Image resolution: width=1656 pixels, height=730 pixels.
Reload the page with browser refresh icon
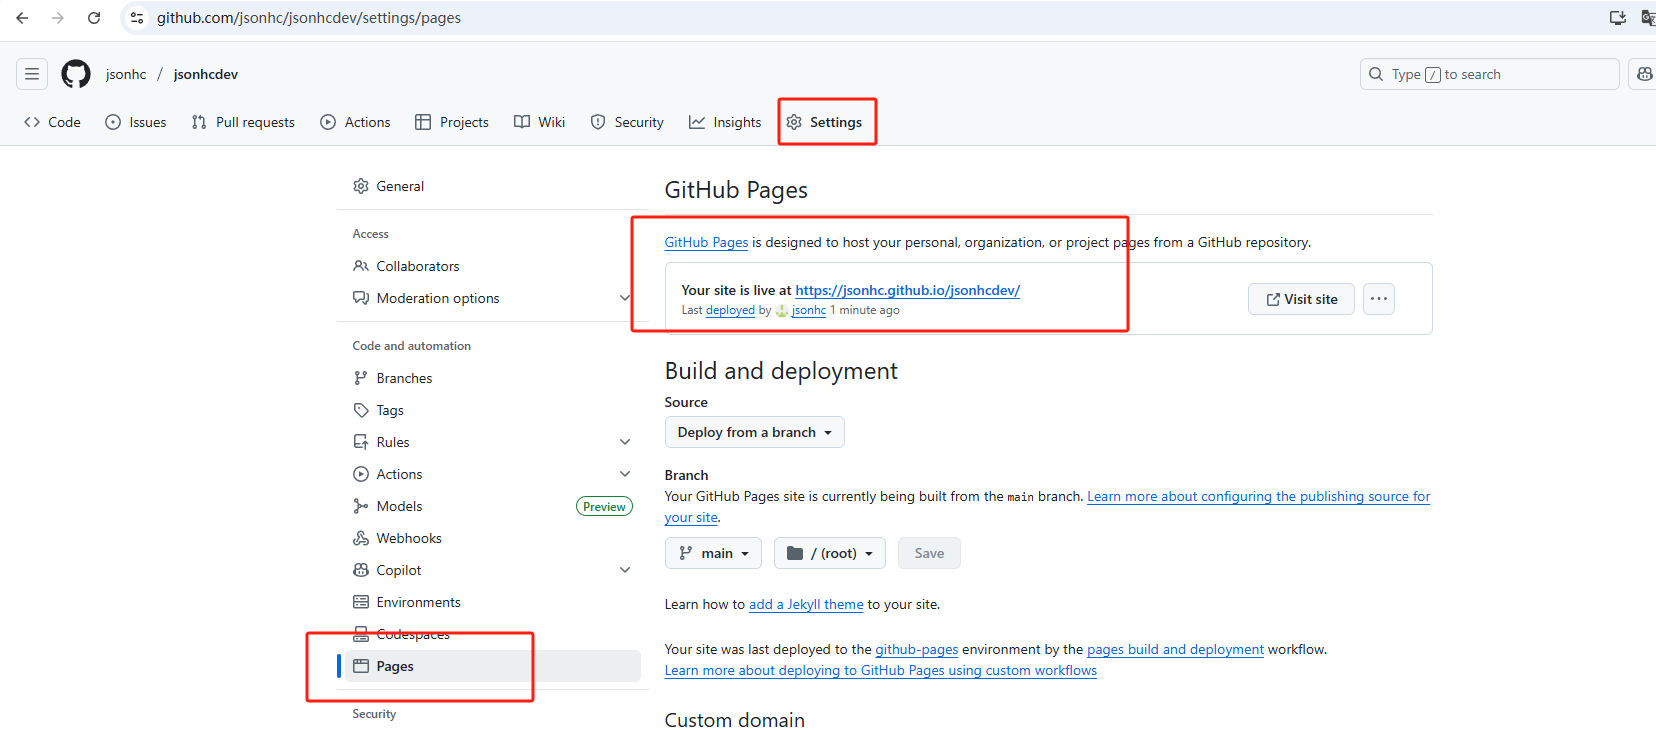(94, 18)
